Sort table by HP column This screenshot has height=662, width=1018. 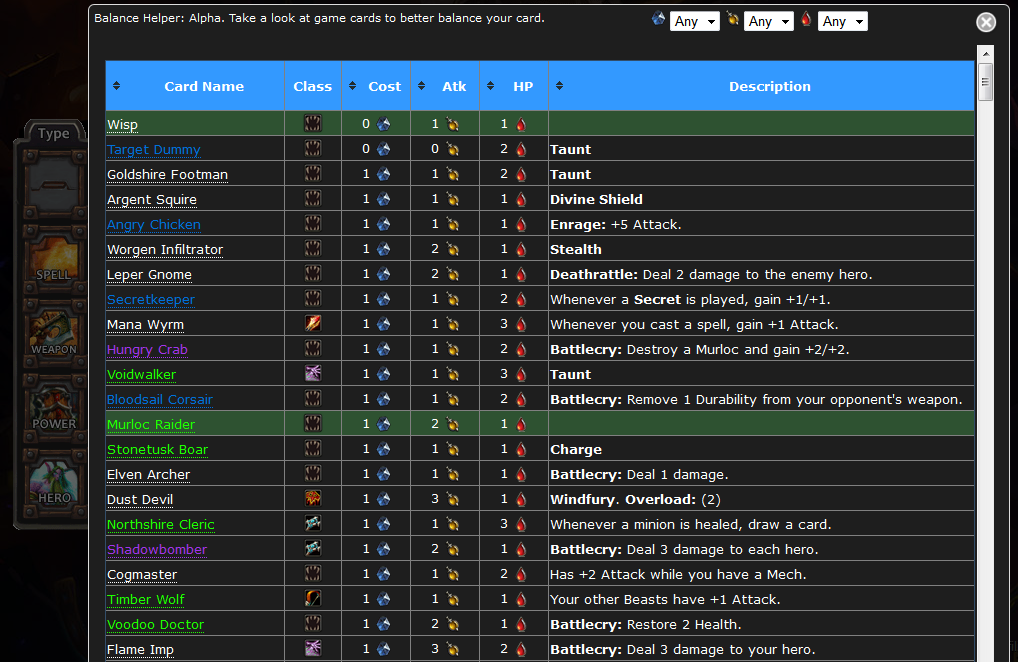[490, 86]
